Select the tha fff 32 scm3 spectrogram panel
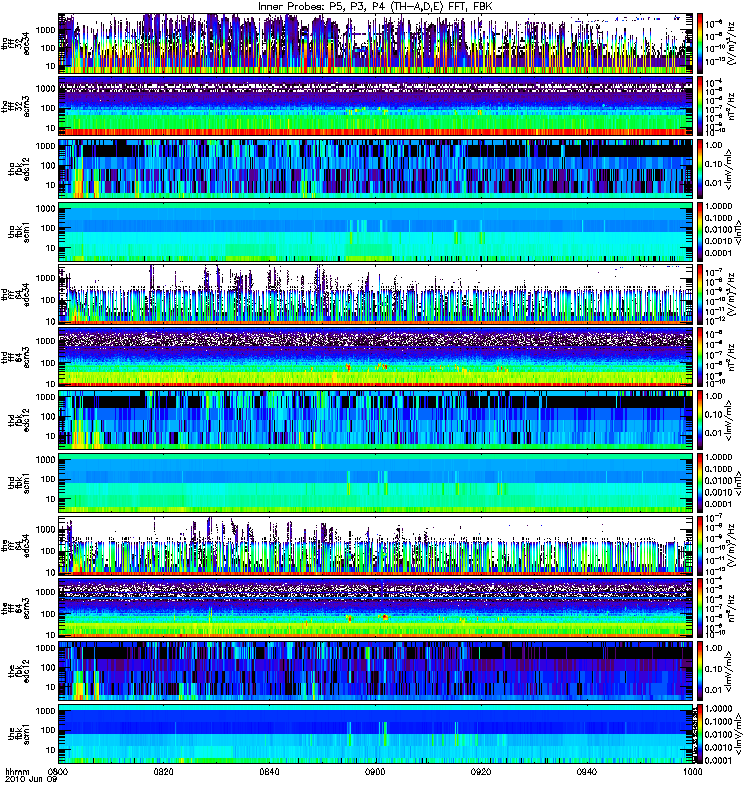750x800 pixels. (376, 107)
